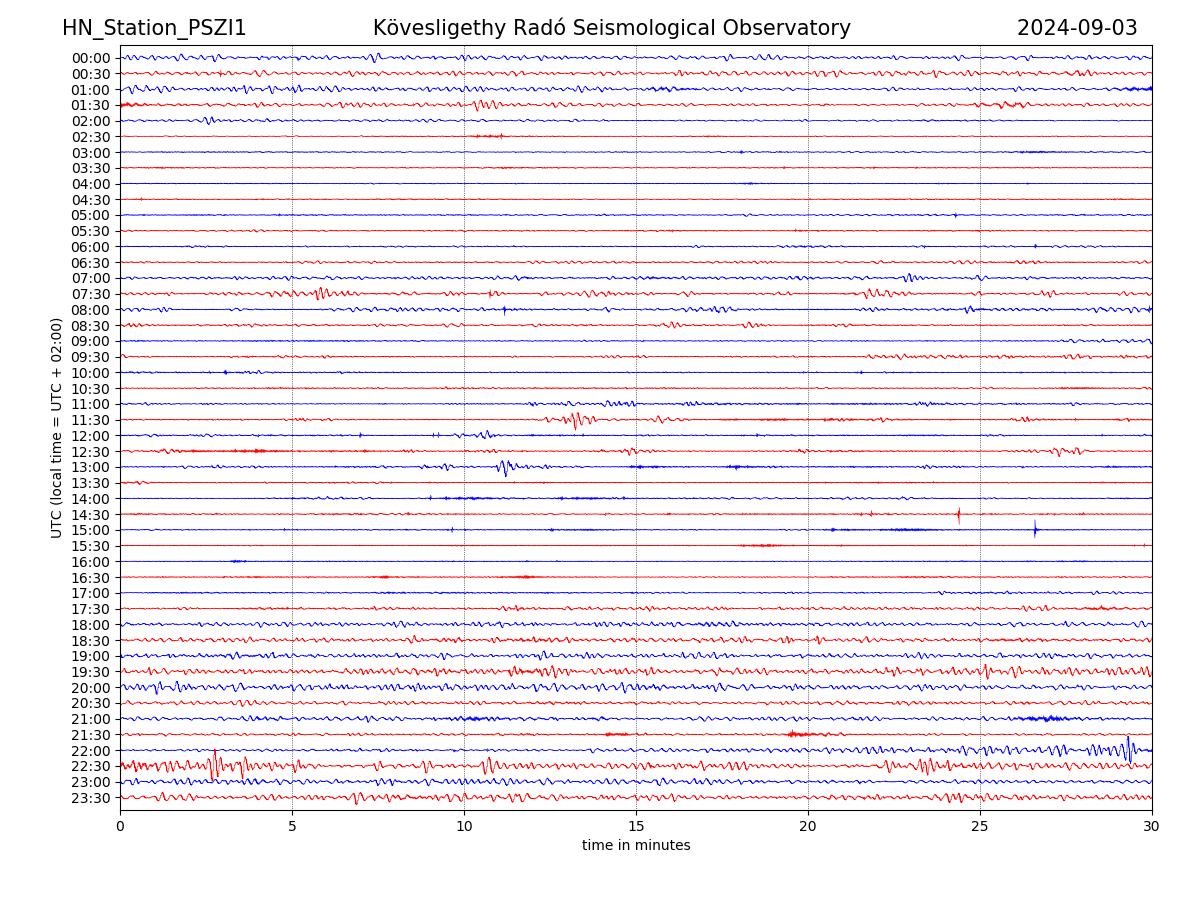Click the x-axis tick labeled 30

coord(1152,827)
